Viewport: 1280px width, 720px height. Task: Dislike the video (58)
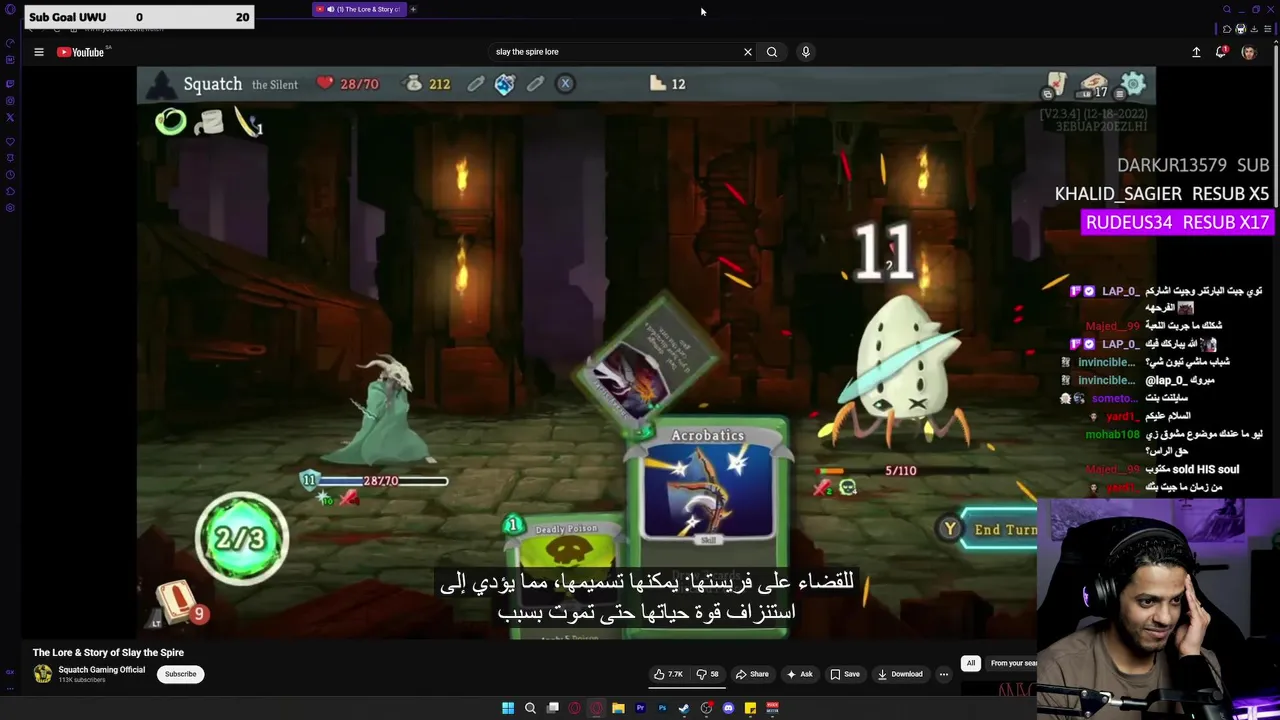click(x=708, y=674)
